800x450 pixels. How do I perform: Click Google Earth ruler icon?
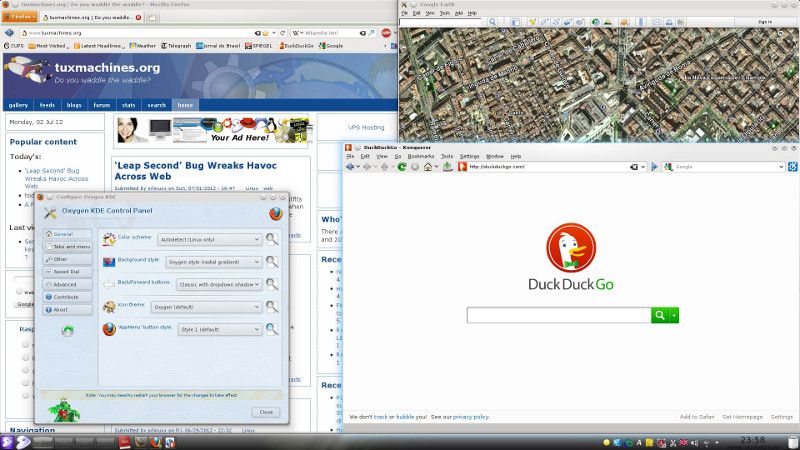tap(641, 22)
